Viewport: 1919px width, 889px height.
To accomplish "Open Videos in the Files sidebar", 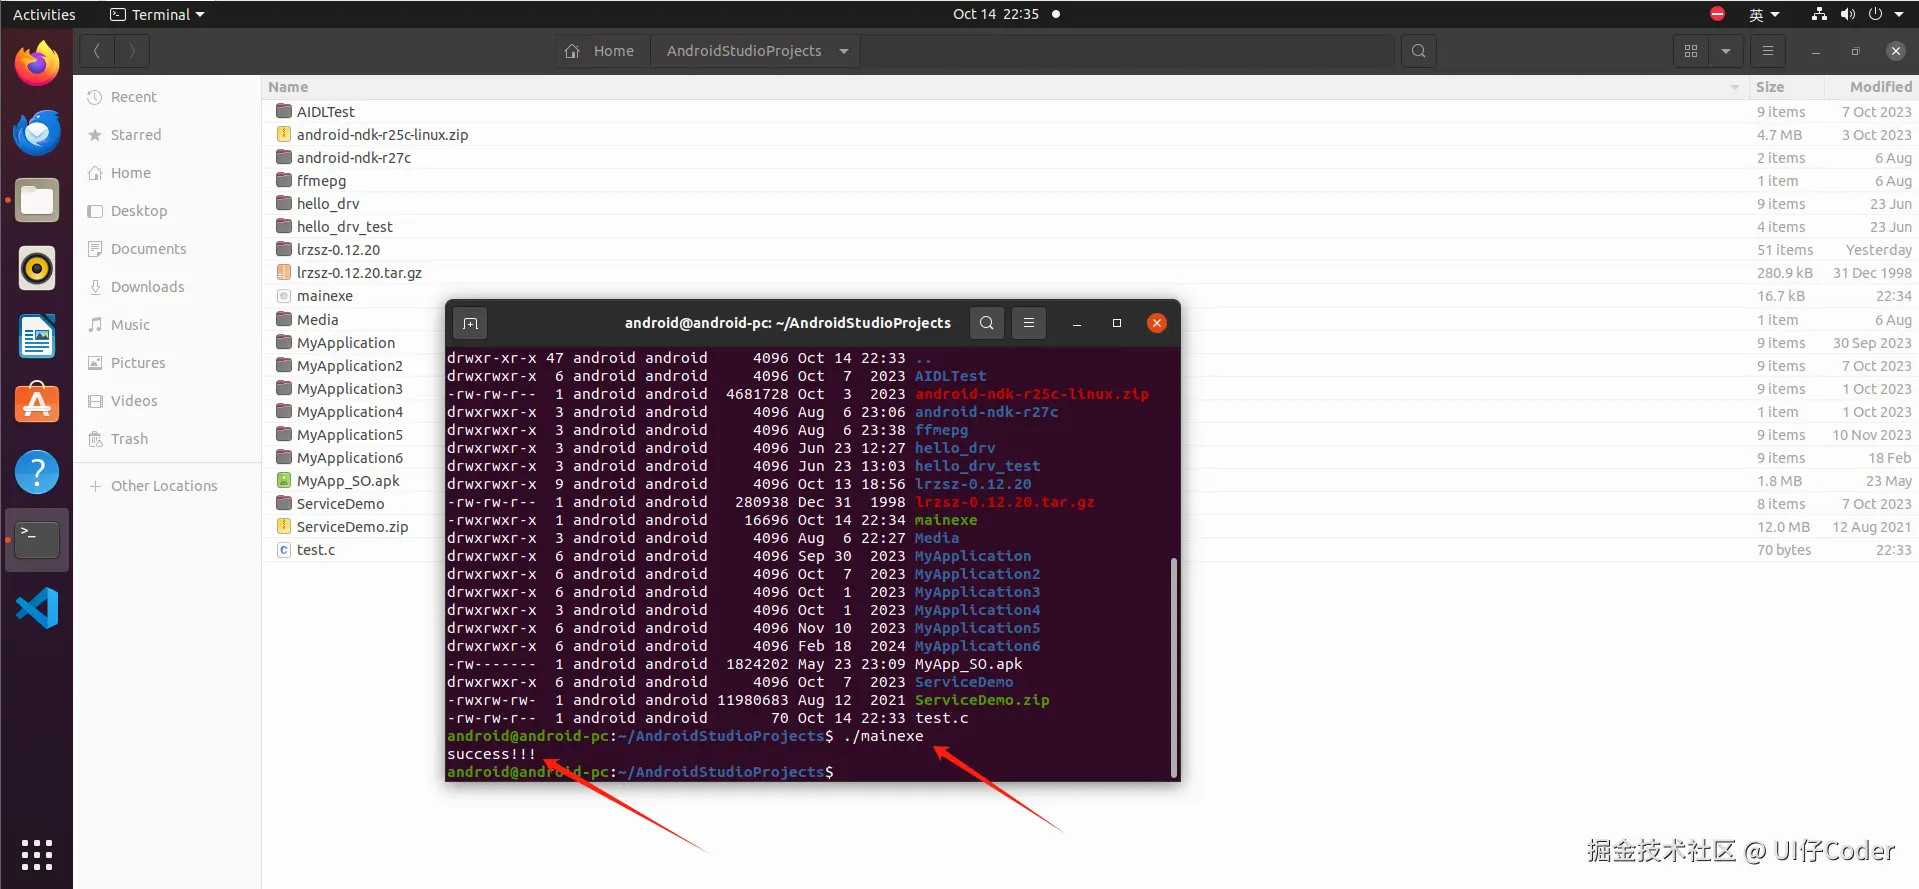I will pos(166,401).
